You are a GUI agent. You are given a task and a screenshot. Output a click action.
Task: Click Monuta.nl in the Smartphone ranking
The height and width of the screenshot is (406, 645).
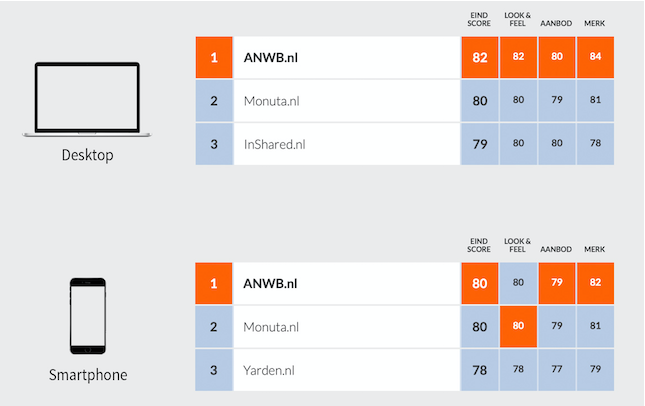pyautogui.click(x=271, y=327)
